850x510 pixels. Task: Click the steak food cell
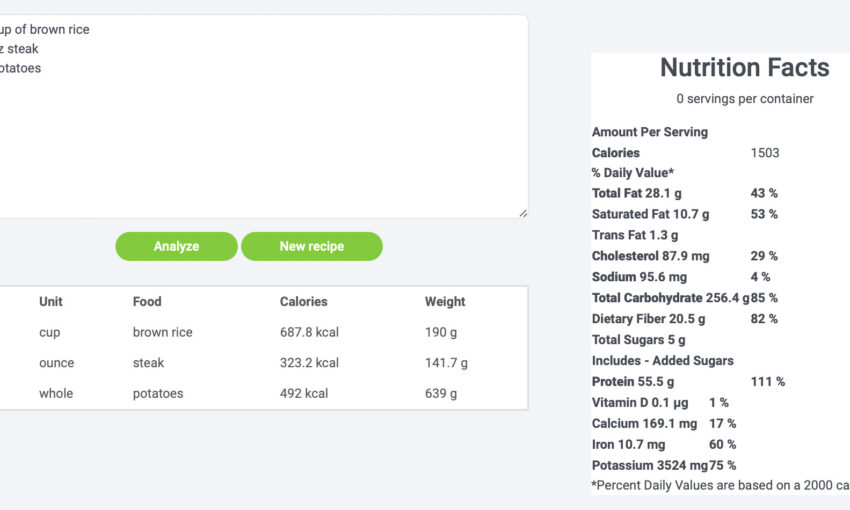[148, 363]
